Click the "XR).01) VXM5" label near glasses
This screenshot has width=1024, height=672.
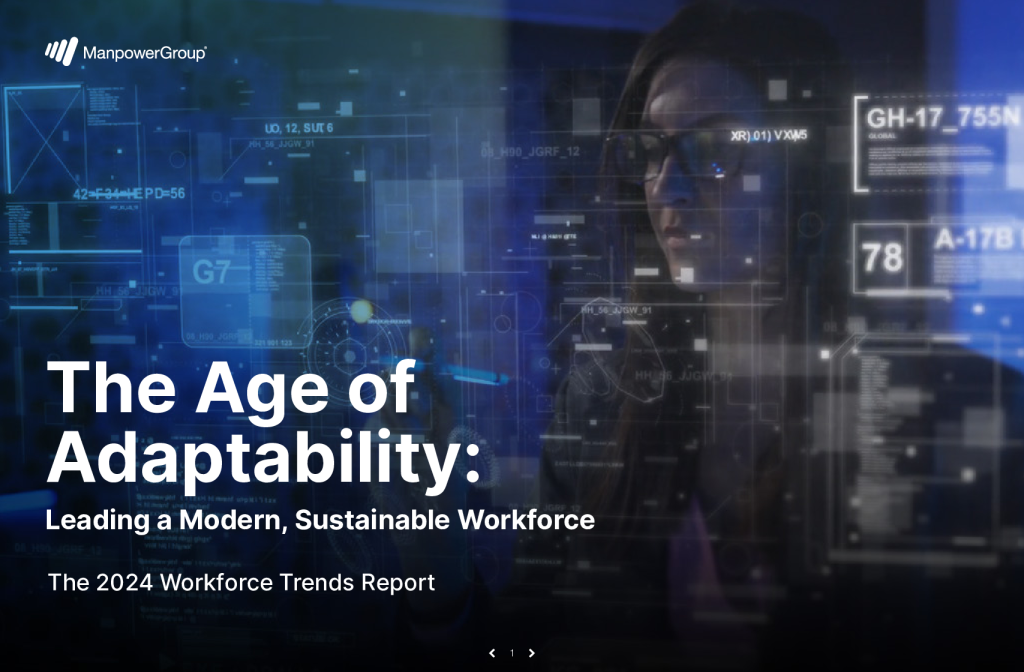pos(769,134)
